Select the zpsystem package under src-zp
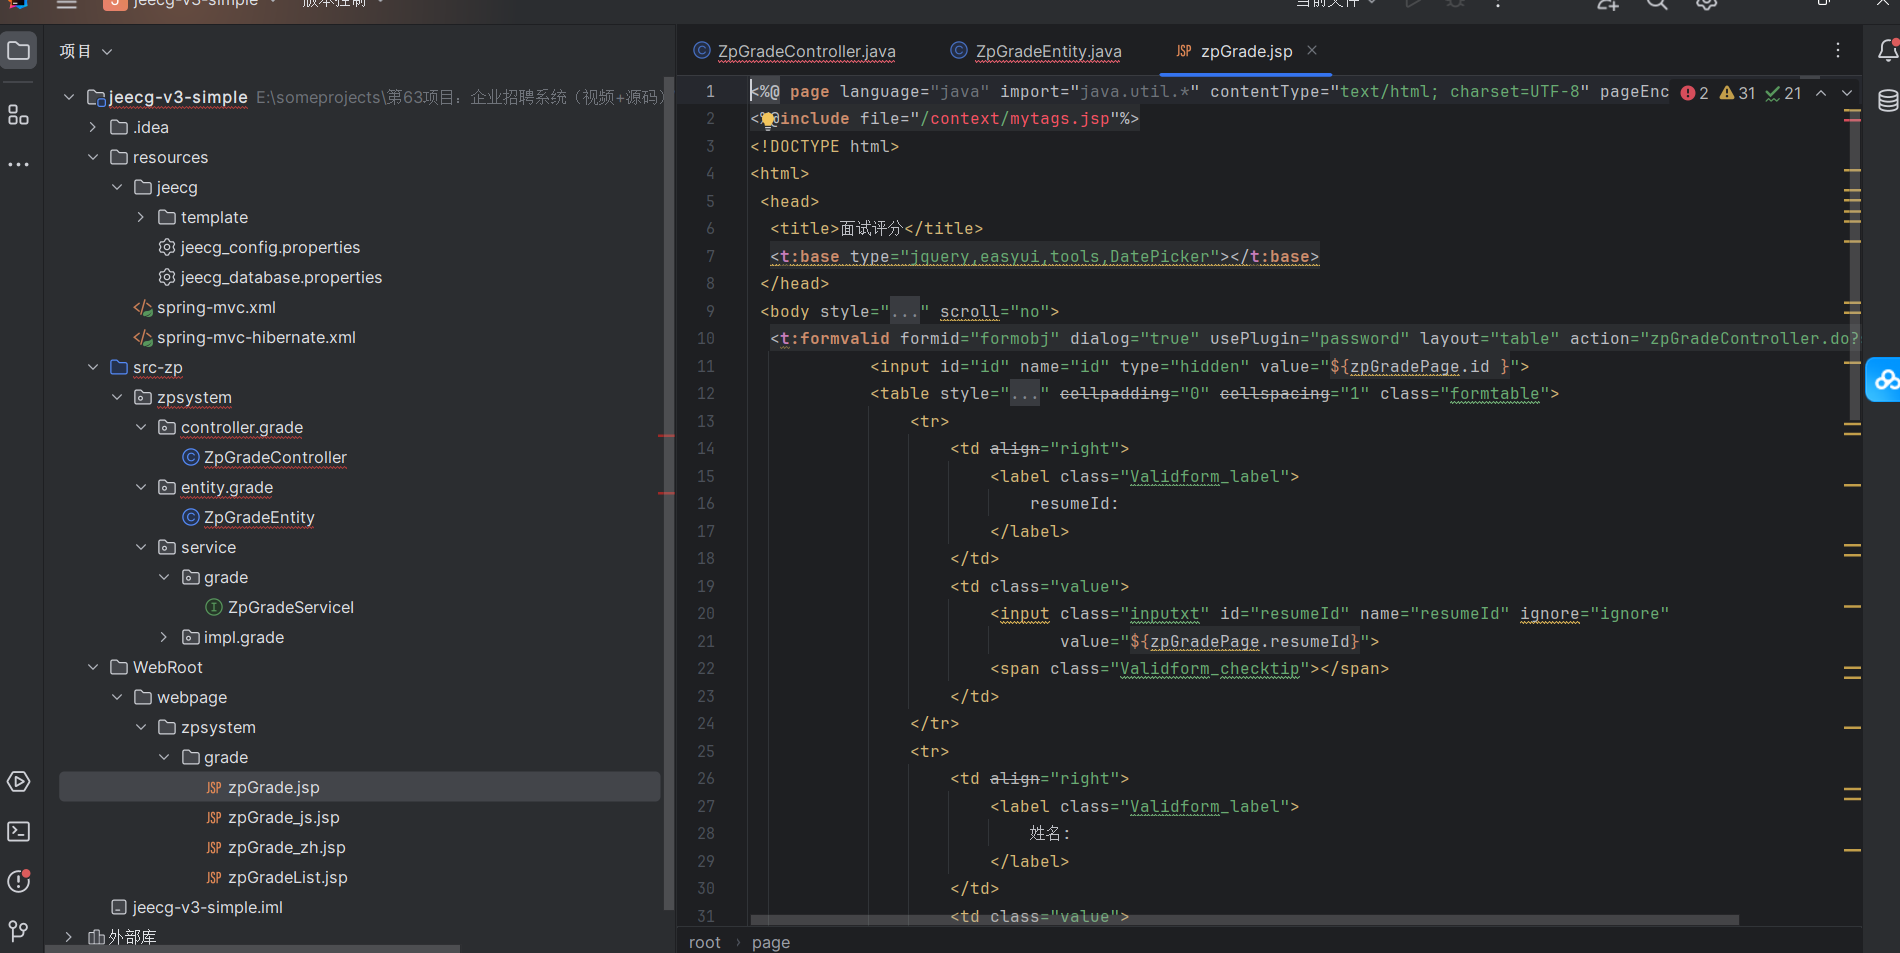The width and height of the screenshot is (1900, 953). pyautogui.click(x=194, y=397)
